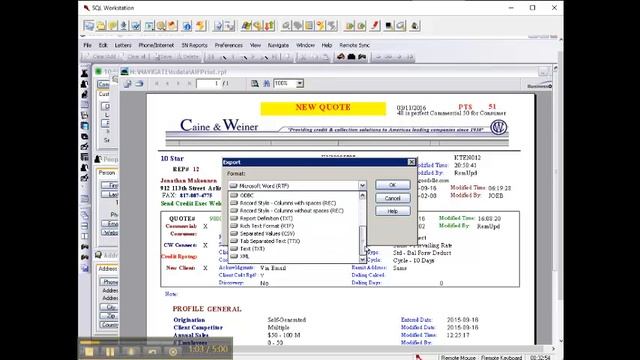Go to first page of report
640x360 pixels.
click(x=157, y=84)
